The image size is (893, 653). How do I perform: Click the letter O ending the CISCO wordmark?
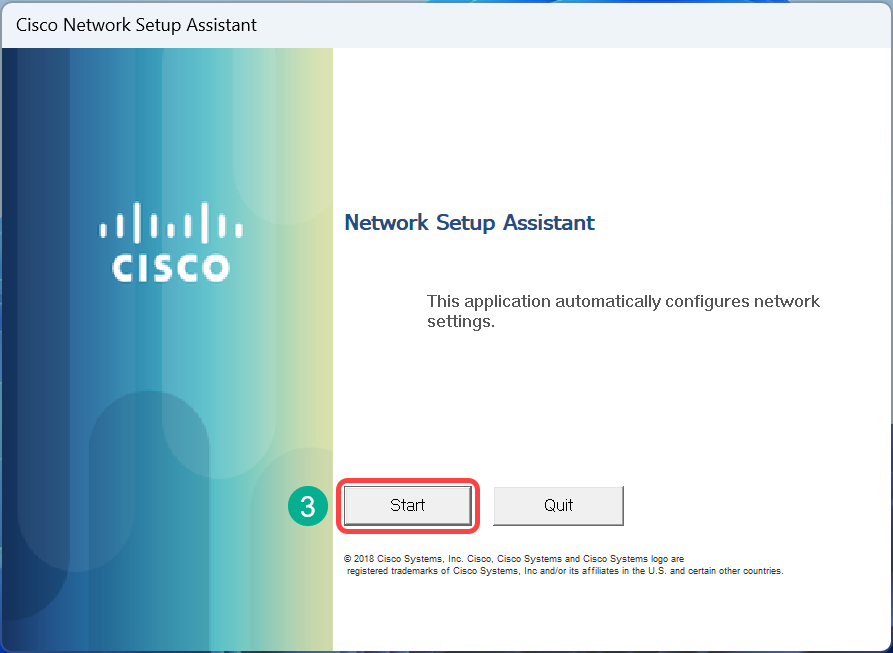coord(216,267)
